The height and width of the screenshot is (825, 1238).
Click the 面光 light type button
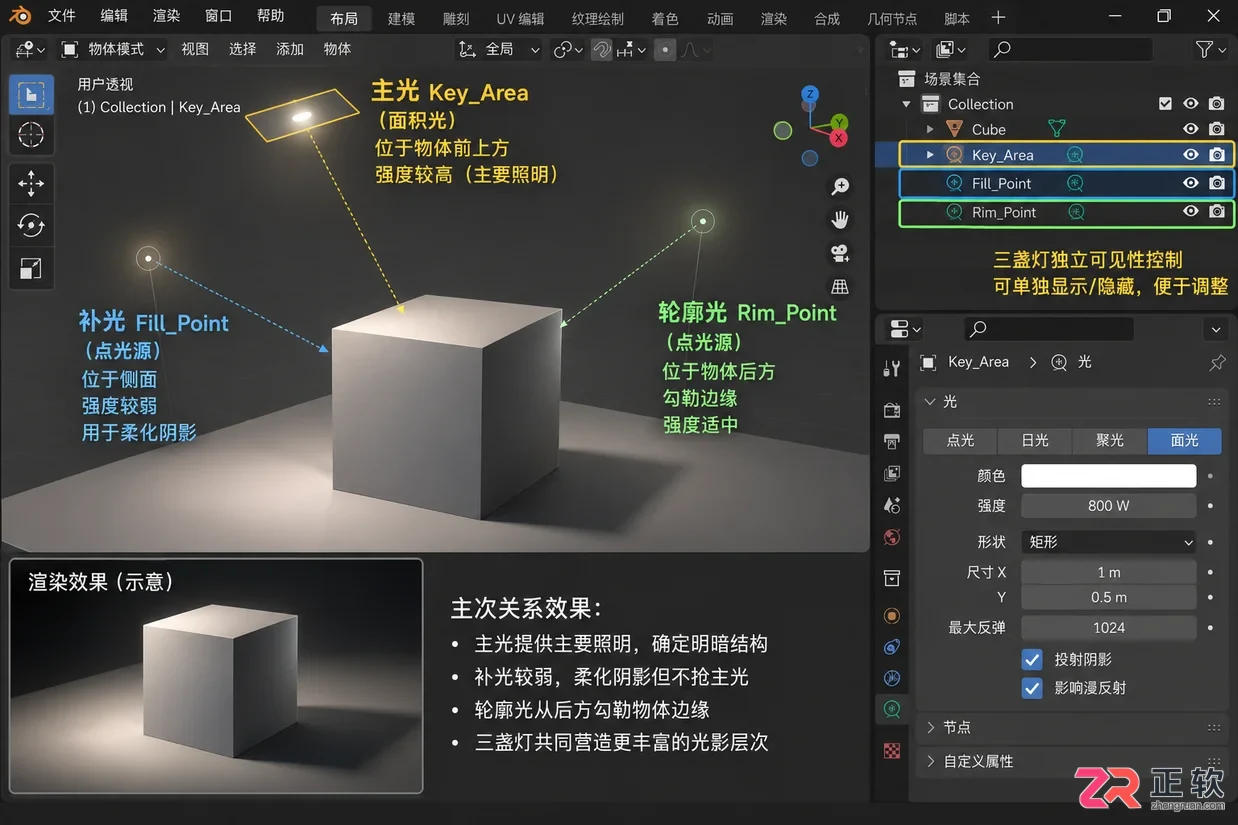1185,441
